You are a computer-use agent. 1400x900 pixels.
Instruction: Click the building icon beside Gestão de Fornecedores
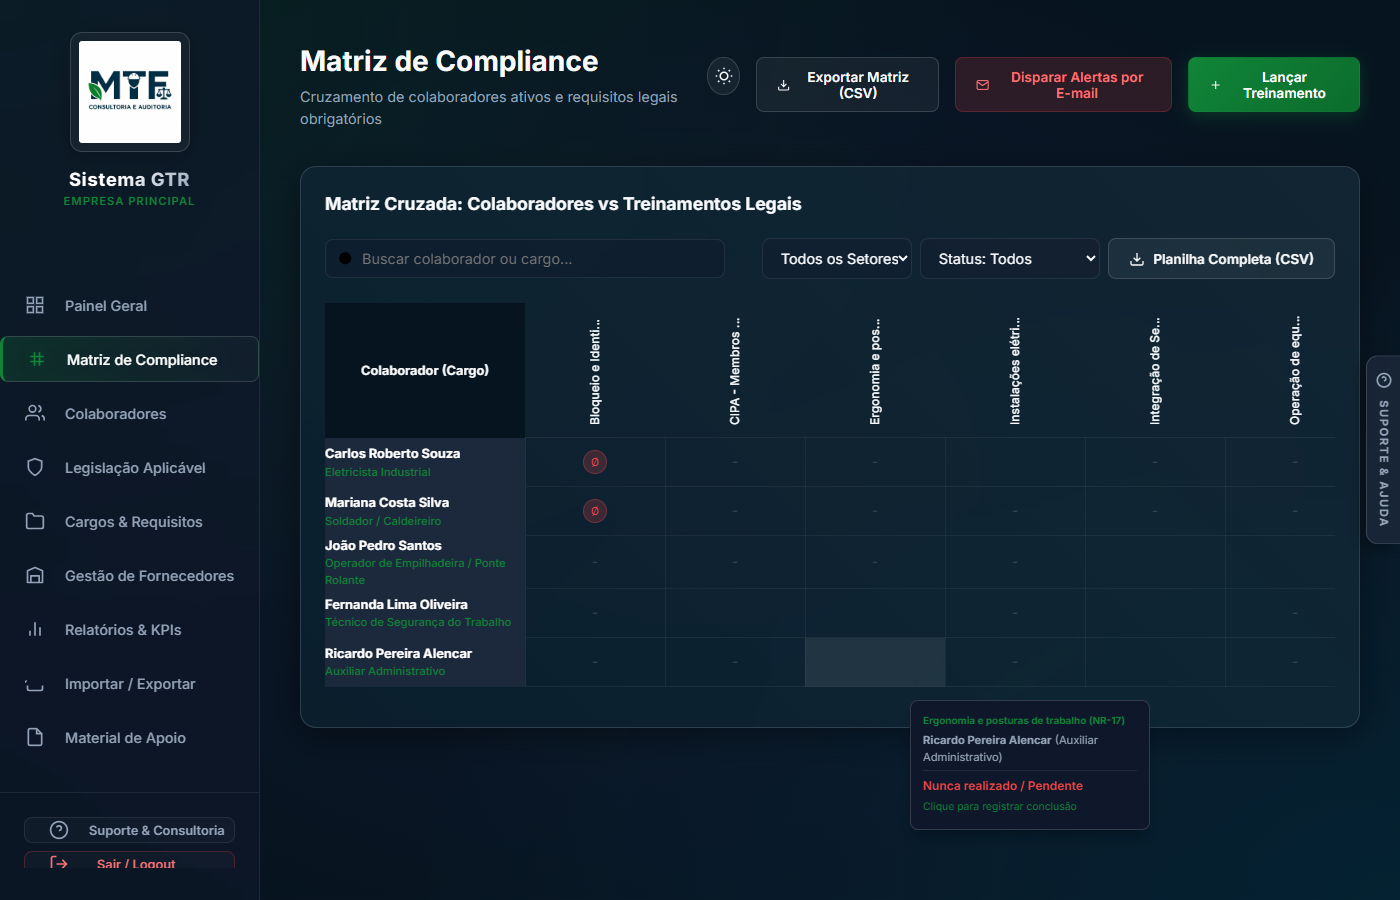(x=35, y=575)
